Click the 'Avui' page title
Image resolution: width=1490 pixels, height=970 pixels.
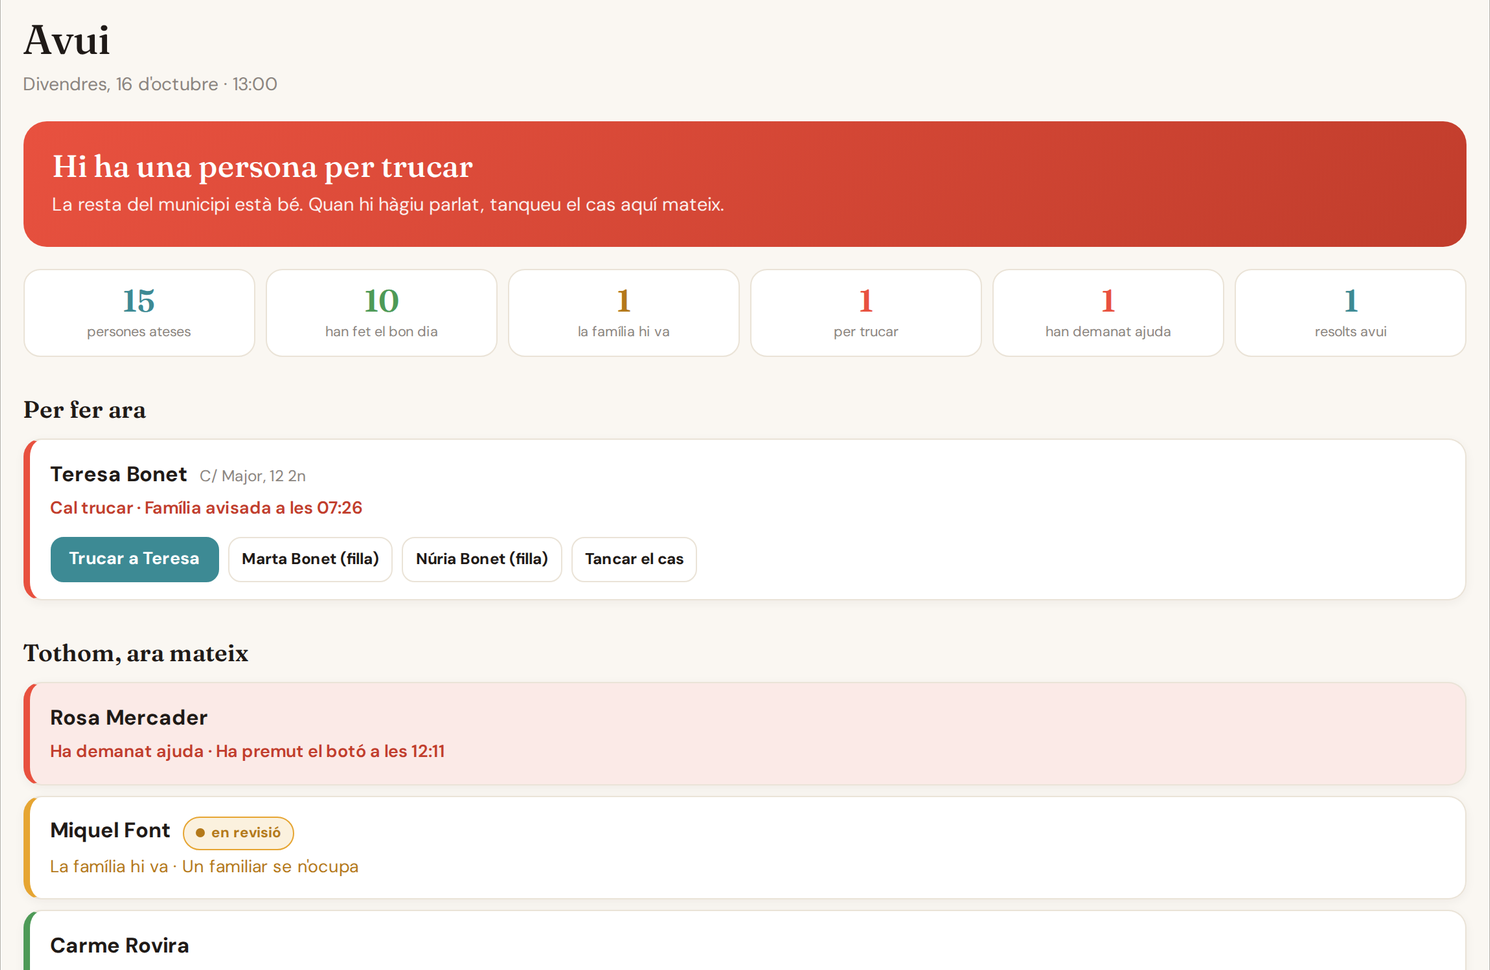pyautogui.click(x=67, y=40)
